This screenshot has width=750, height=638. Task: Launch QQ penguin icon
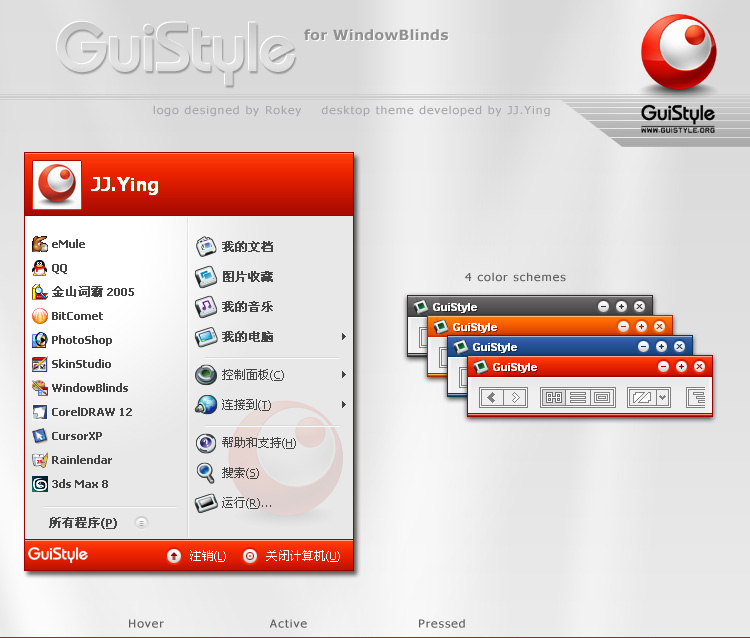click(x=40, y=268)
